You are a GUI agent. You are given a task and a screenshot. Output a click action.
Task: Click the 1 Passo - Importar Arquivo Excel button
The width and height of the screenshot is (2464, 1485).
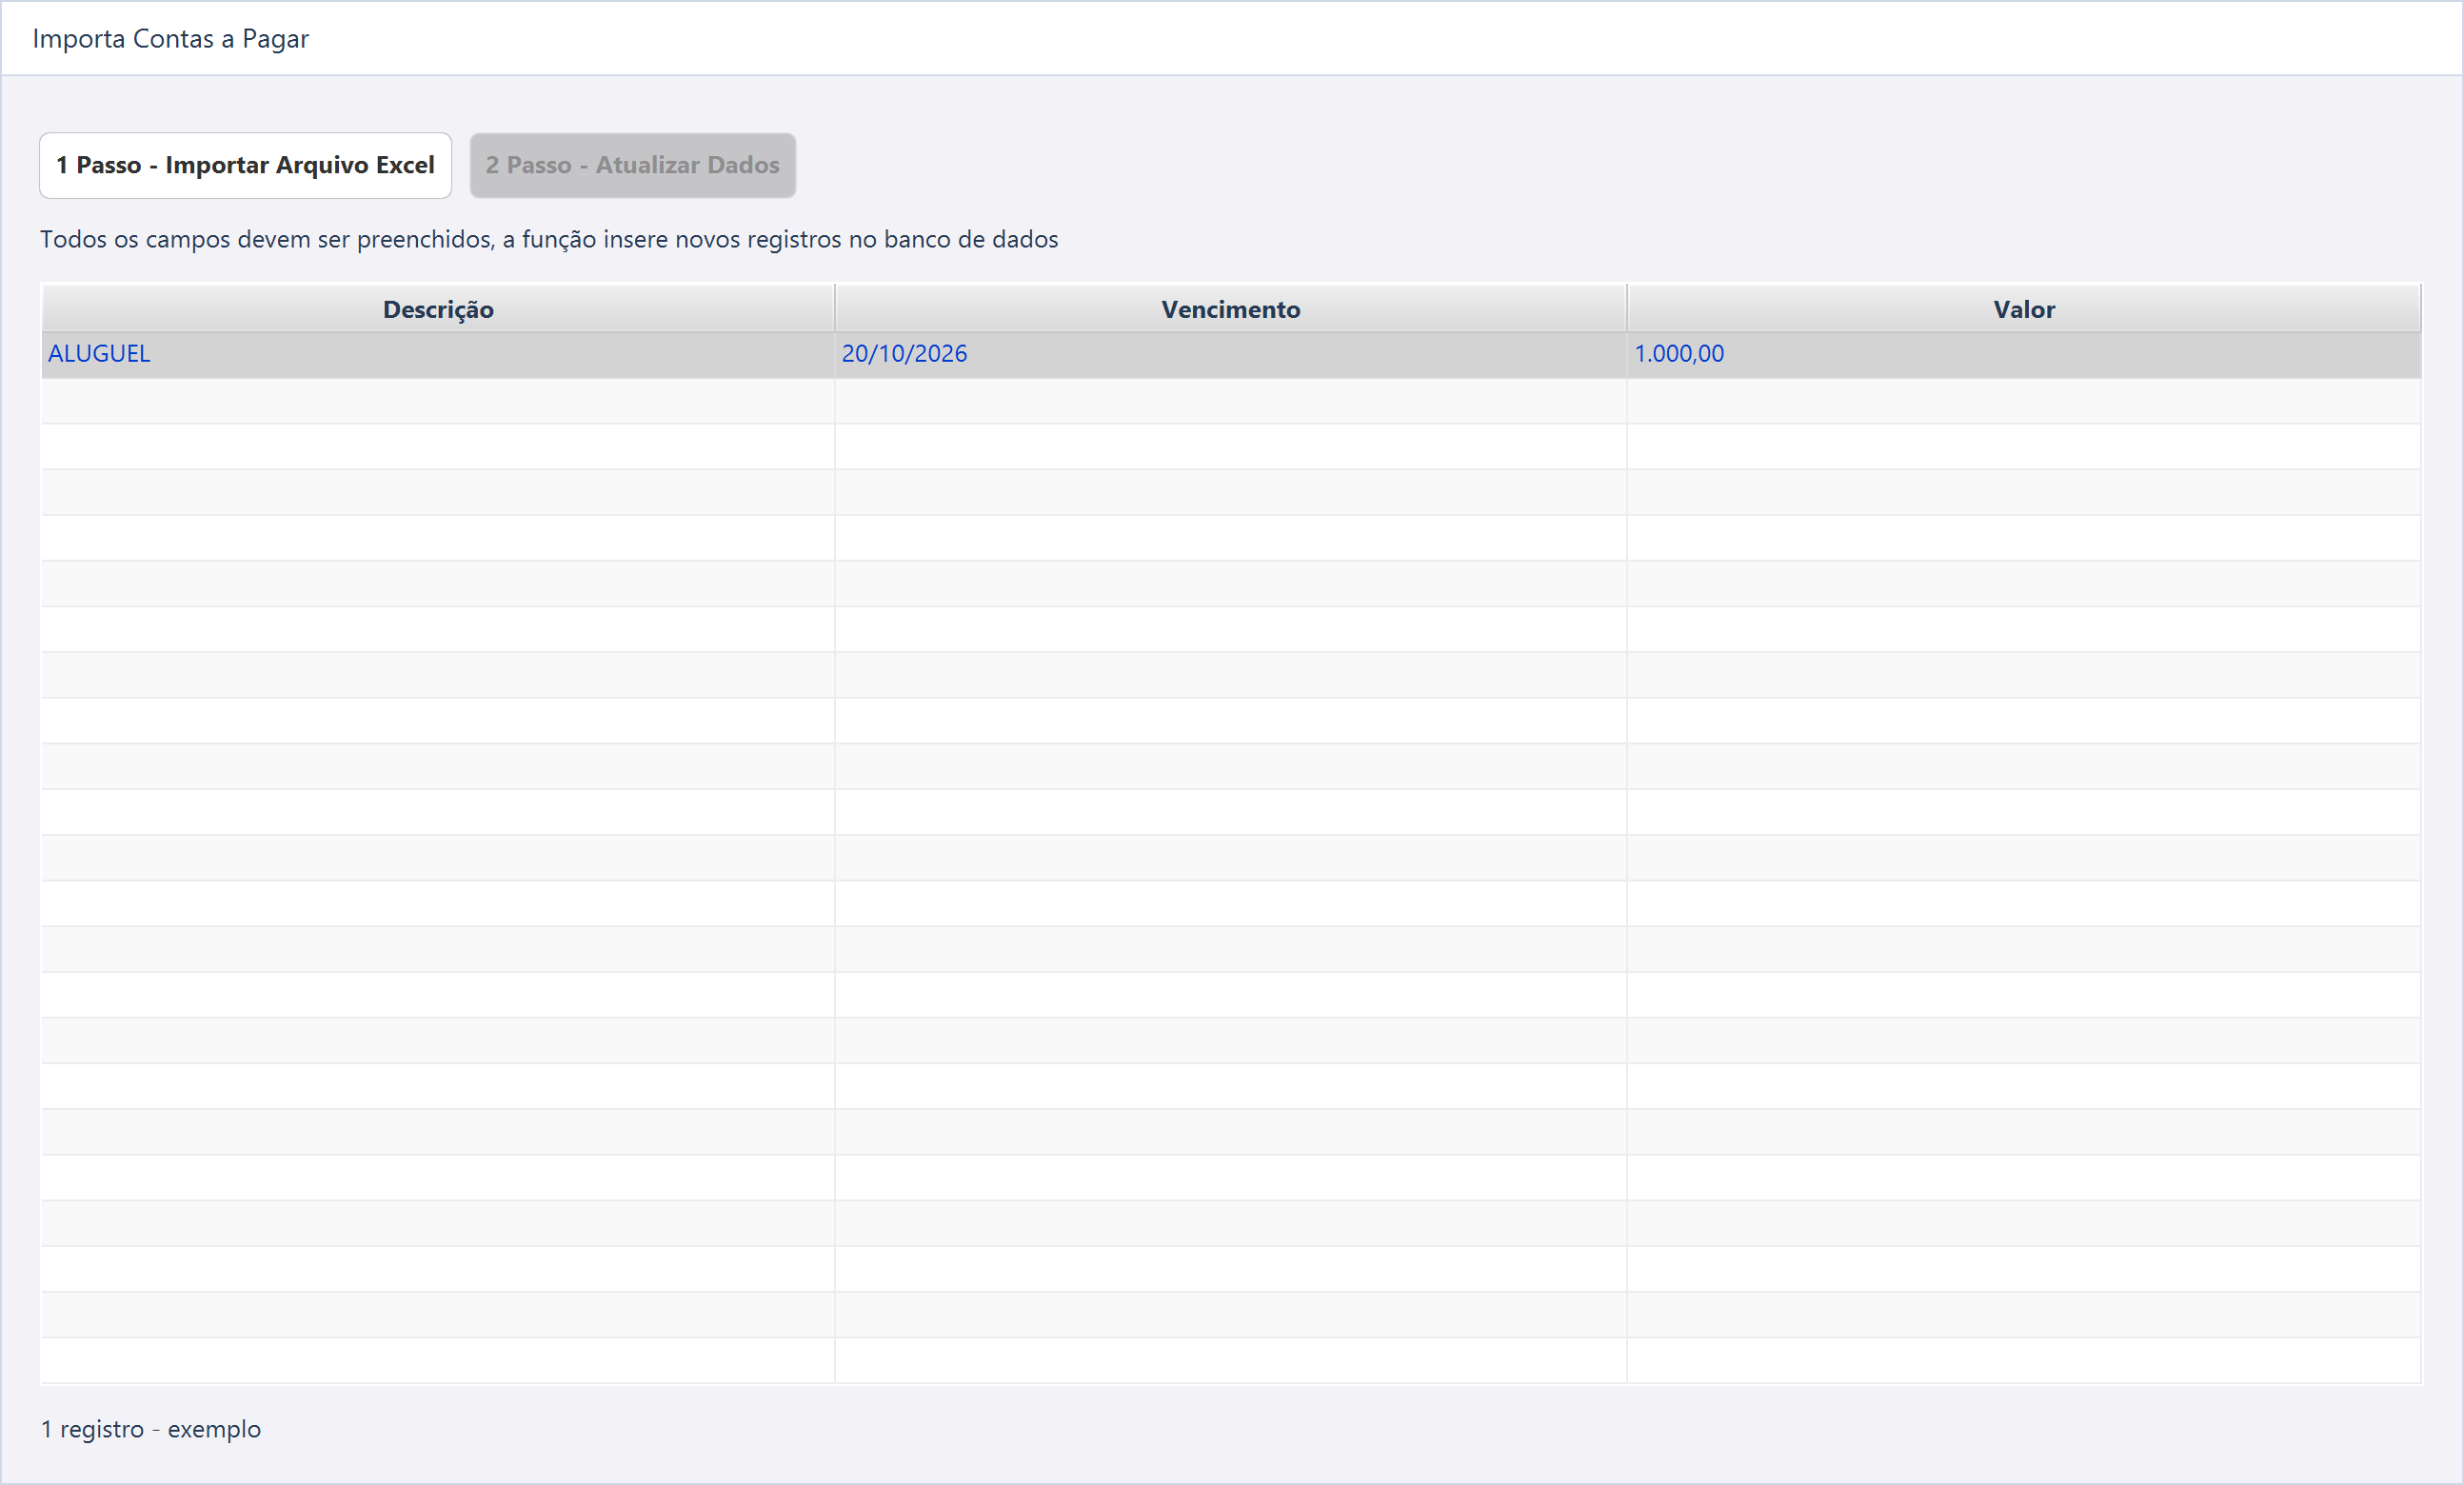tap(245, 165)
